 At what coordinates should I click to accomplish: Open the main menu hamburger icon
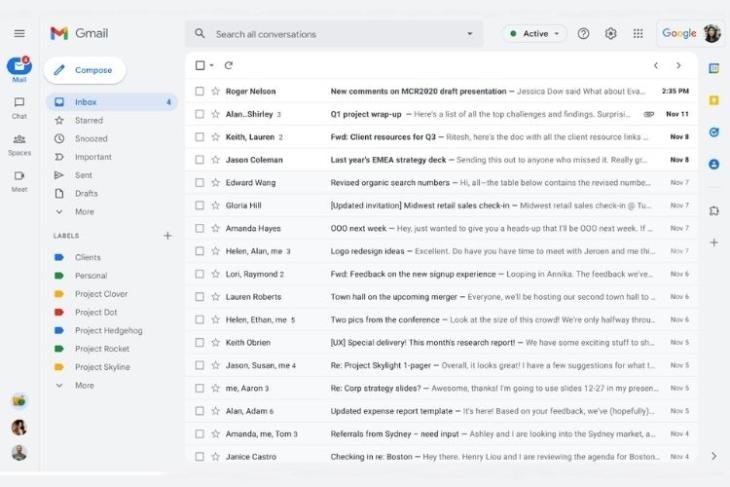[x=19, y=33]
